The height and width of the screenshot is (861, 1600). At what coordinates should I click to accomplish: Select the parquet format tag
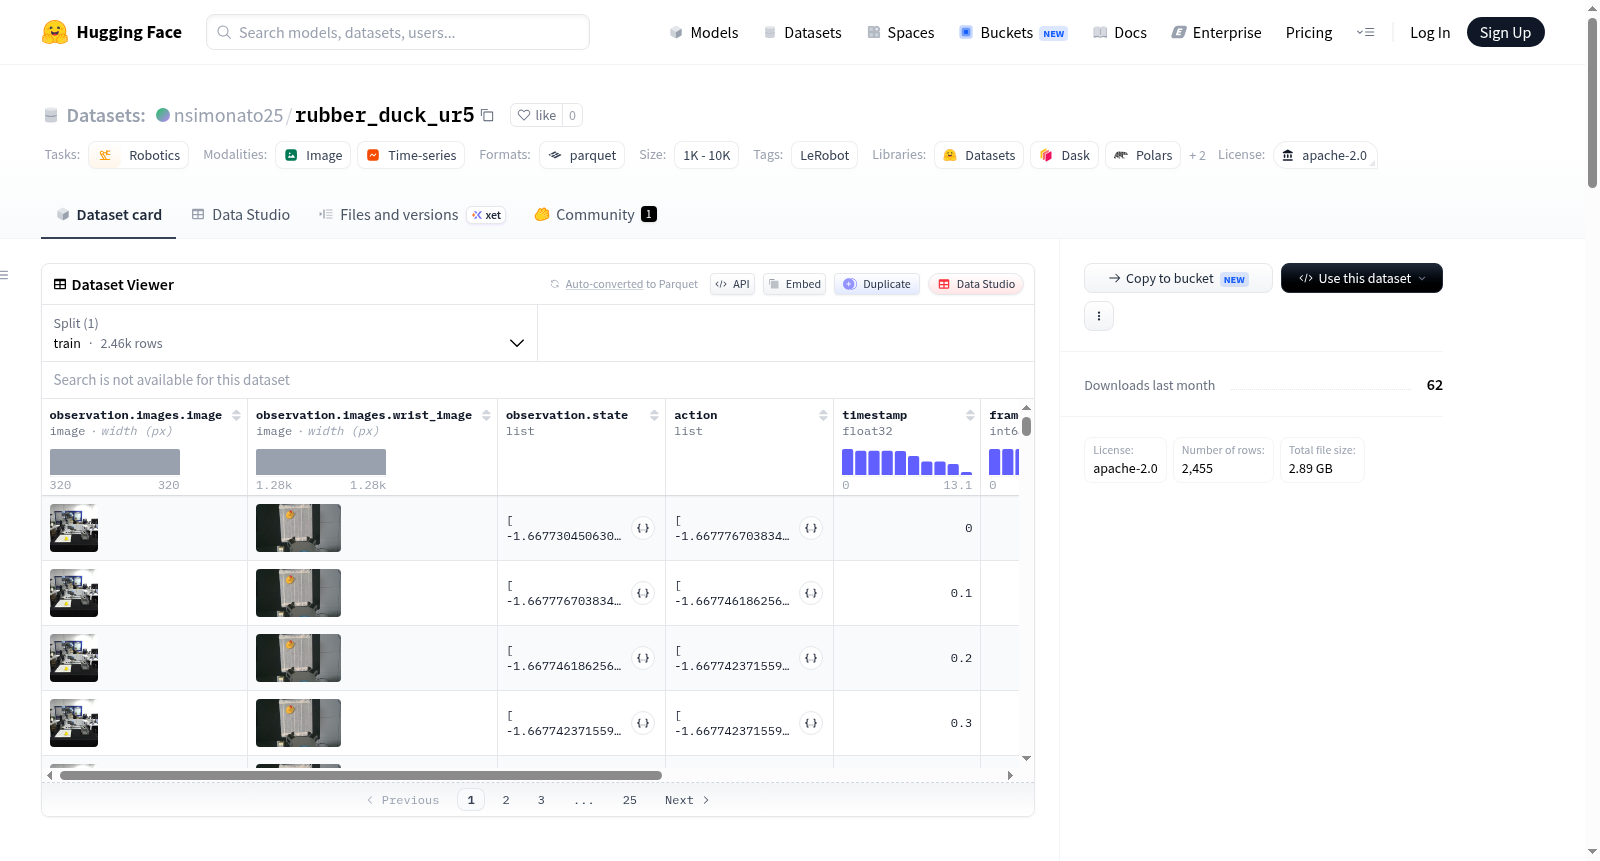point(582,155)
